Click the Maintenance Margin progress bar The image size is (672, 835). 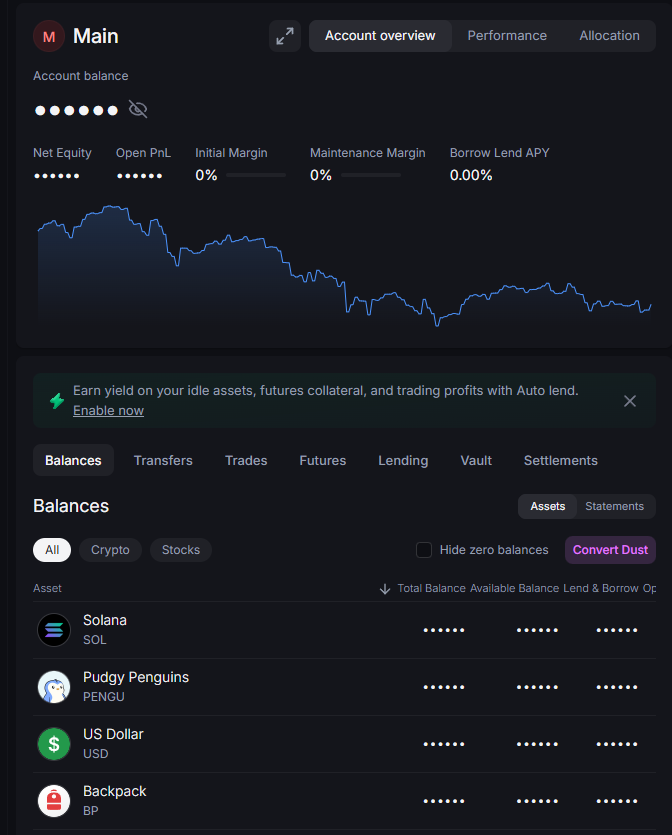click(371, 175)
